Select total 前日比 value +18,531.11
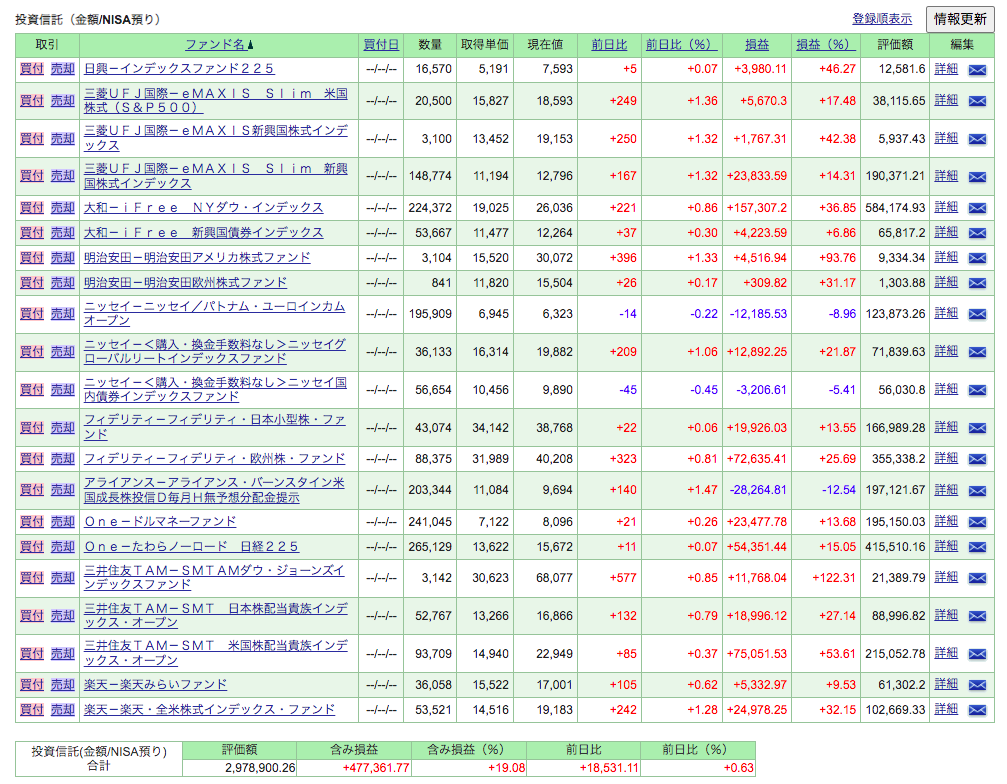 (x=609, y=768)
